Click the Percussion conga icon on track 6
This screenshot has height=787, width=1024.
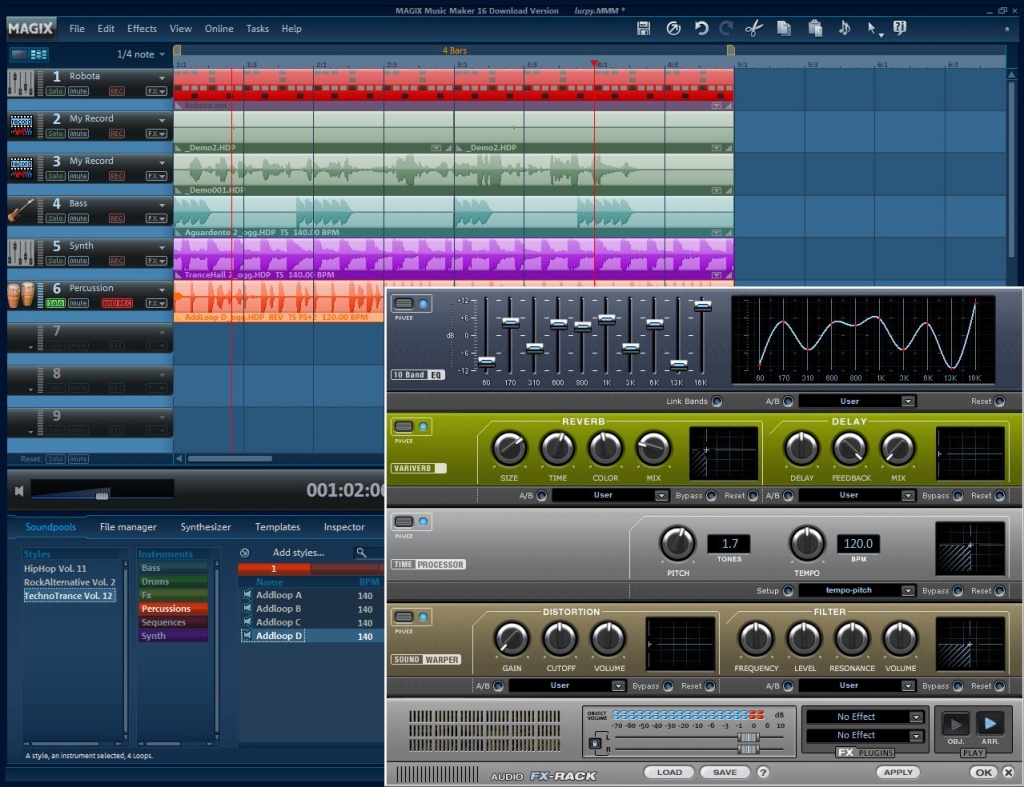(20, 296)
